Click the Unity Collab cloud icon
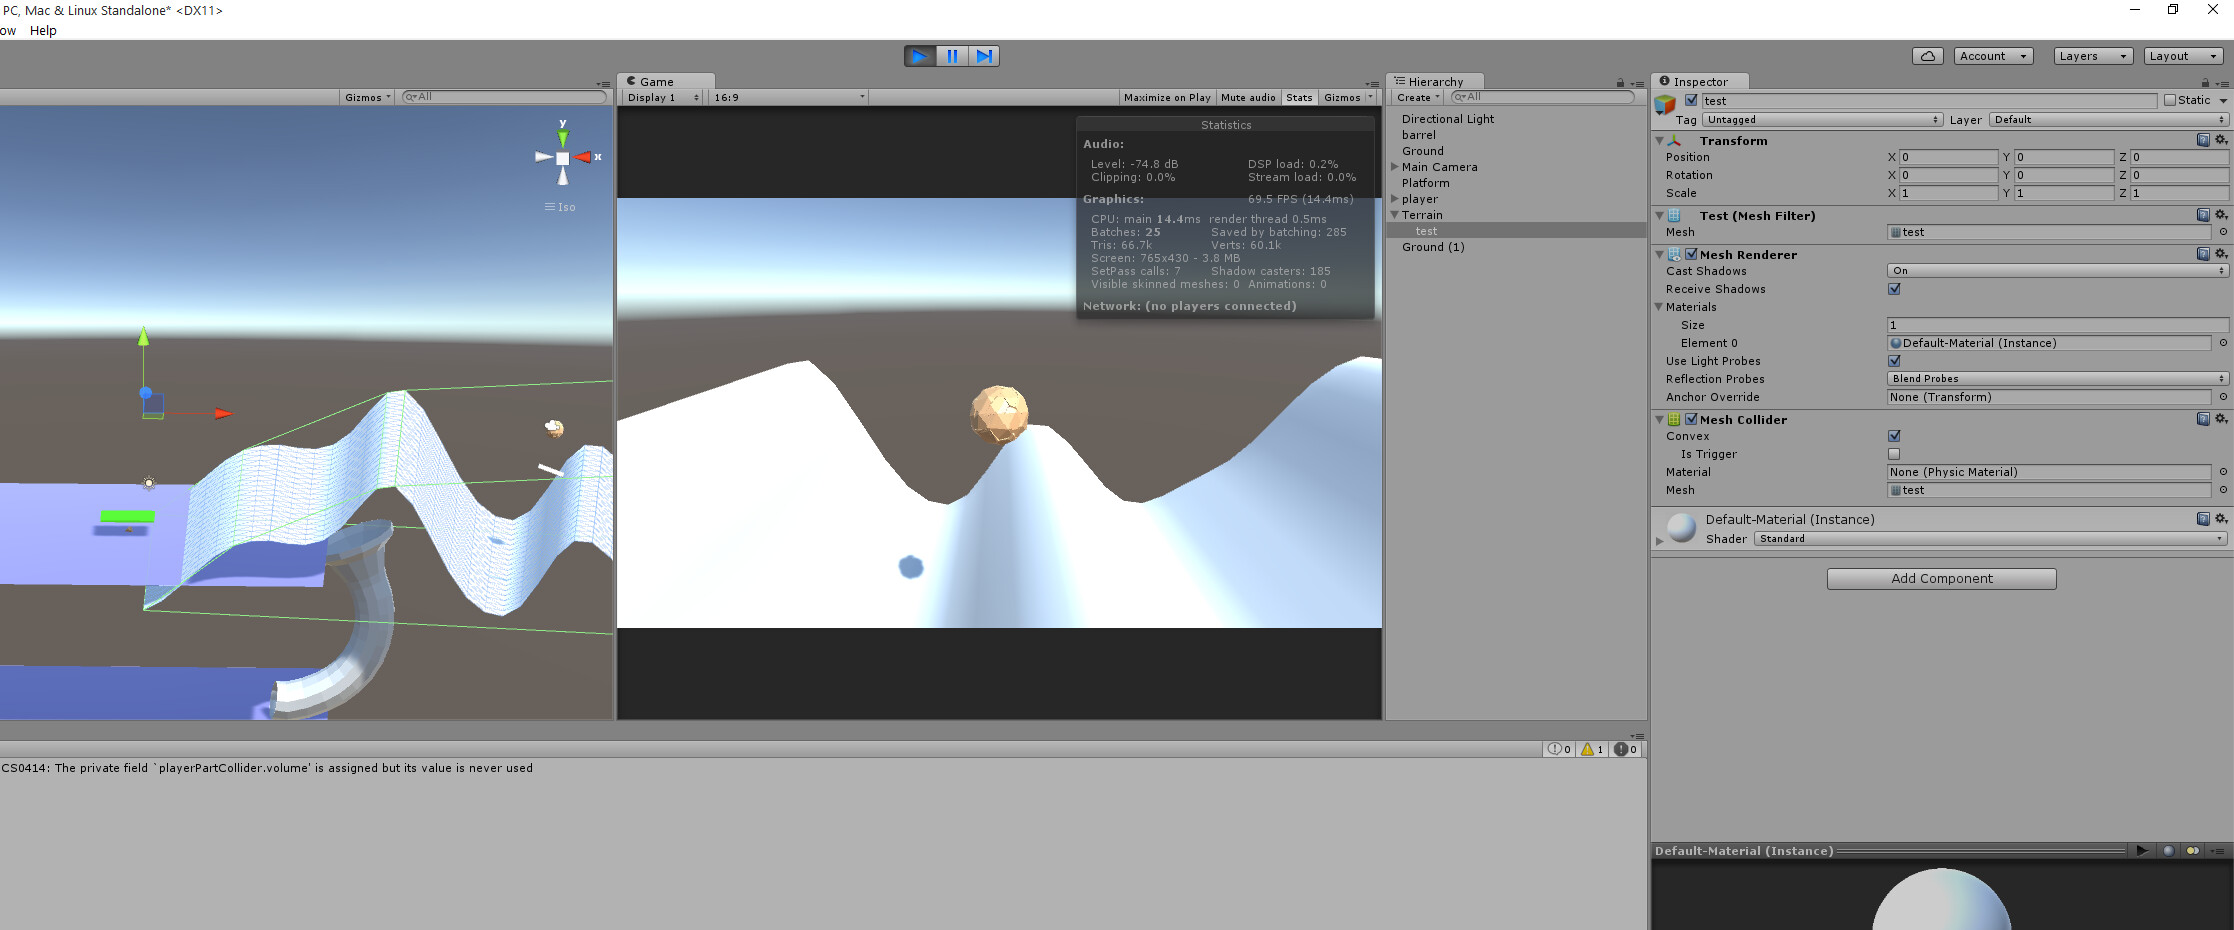The height and width of the screenshot is (930, 2234). 1928,55
